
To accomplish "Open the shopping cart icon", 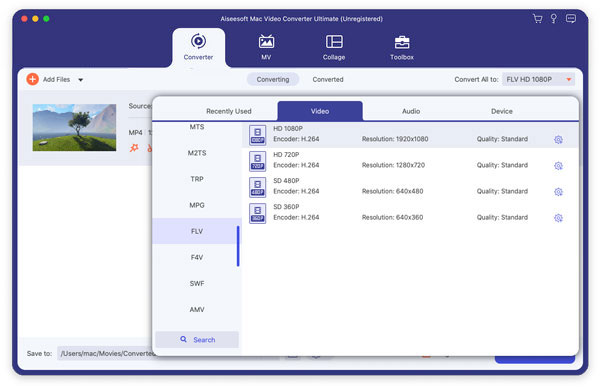I will coord(537,19).
